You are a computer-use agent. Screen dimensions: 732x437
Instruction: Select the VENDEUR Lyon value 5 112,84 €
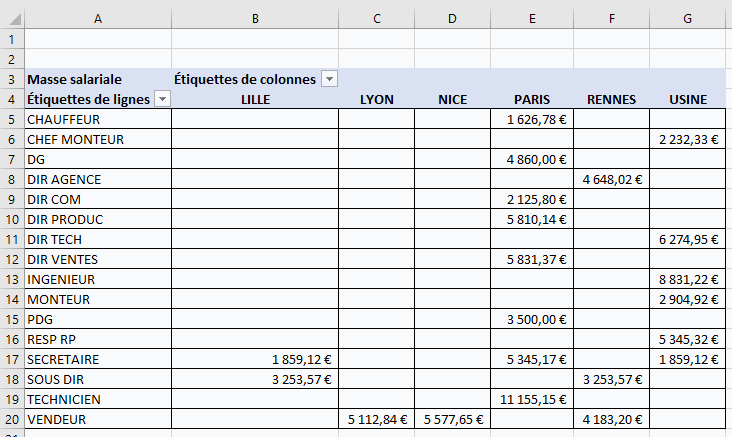click(x=376, y=419)
